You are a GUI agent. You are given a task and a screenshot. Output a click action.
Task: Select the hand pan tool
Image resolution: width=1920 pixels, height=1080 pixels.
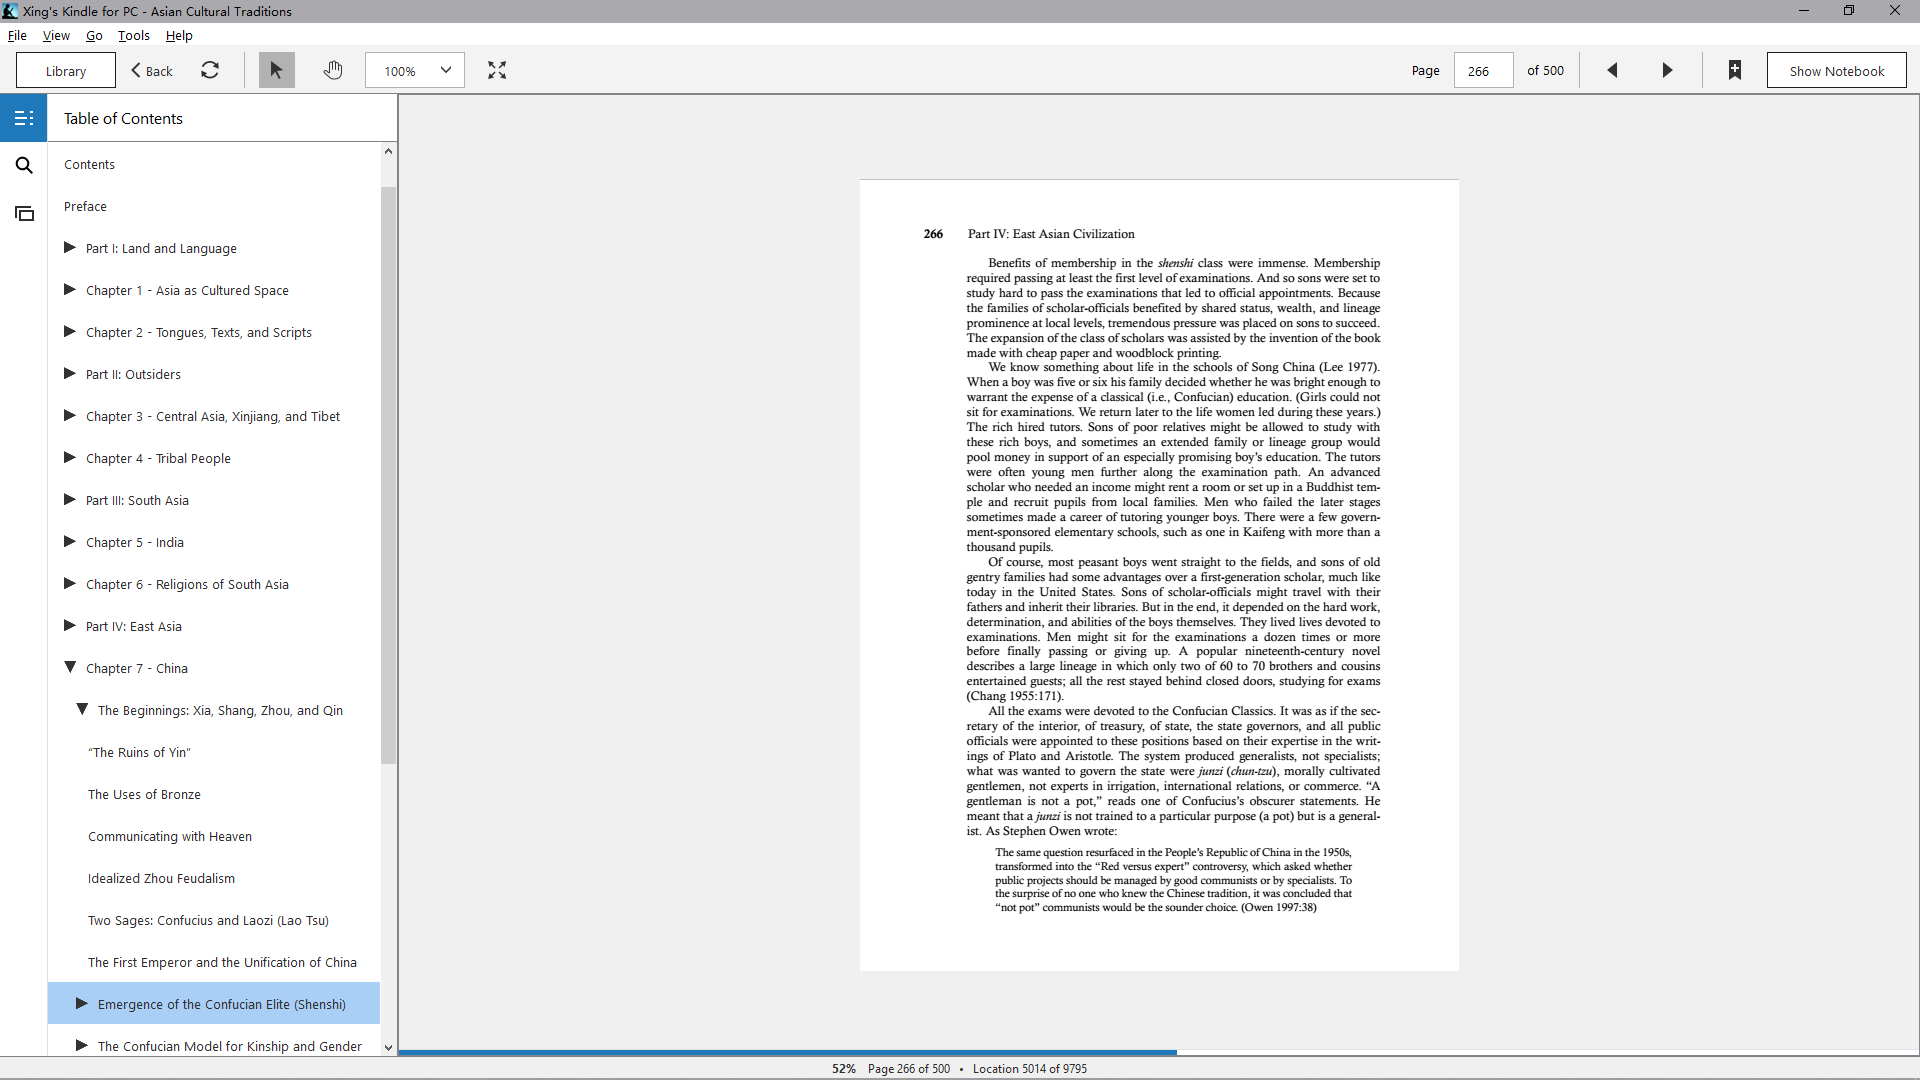click(333, 70)
